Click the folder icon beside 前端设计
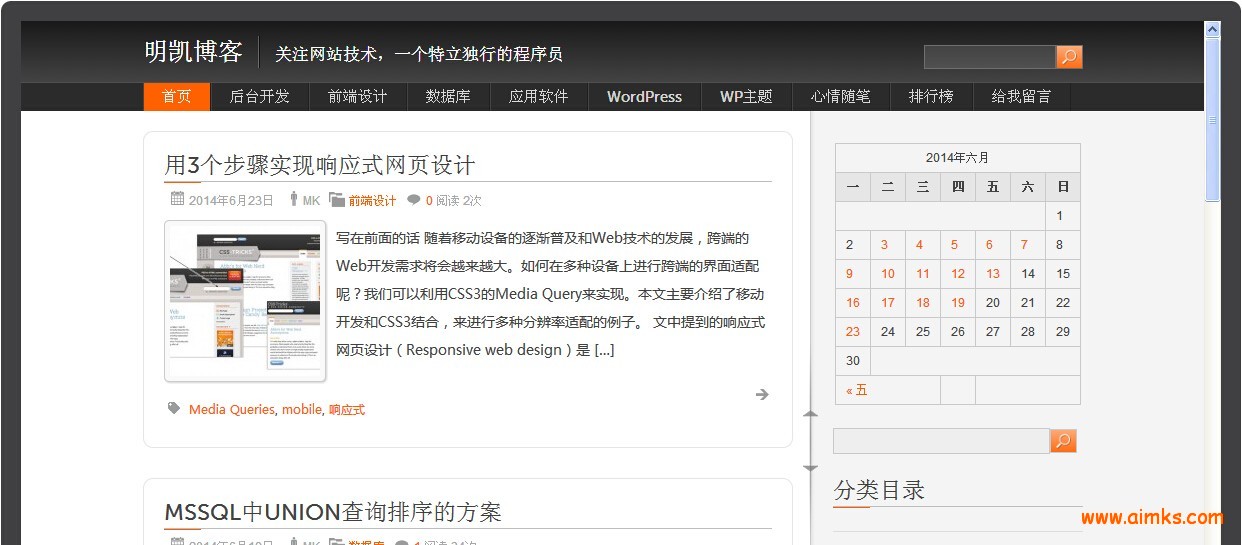This screenshot has height=545, width=1242. pyautogui.click(x=337, y=200)
